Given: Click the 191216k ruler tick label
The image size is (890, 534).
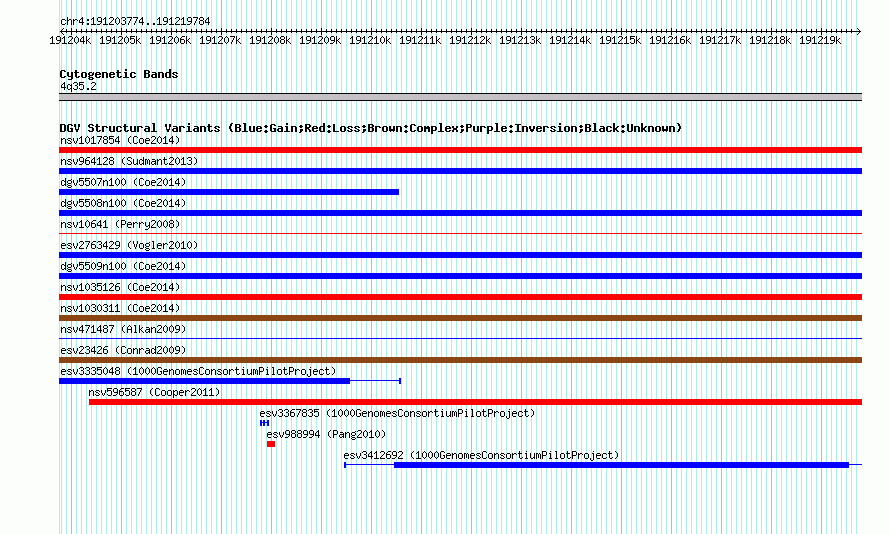Looking at the screenshot, I should [670, 40].
